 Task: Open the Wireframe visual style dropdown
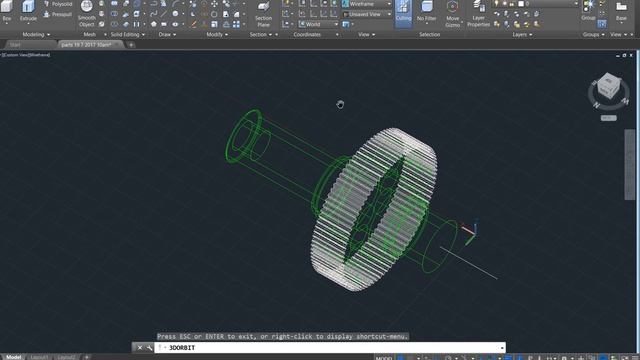point(367,4)
